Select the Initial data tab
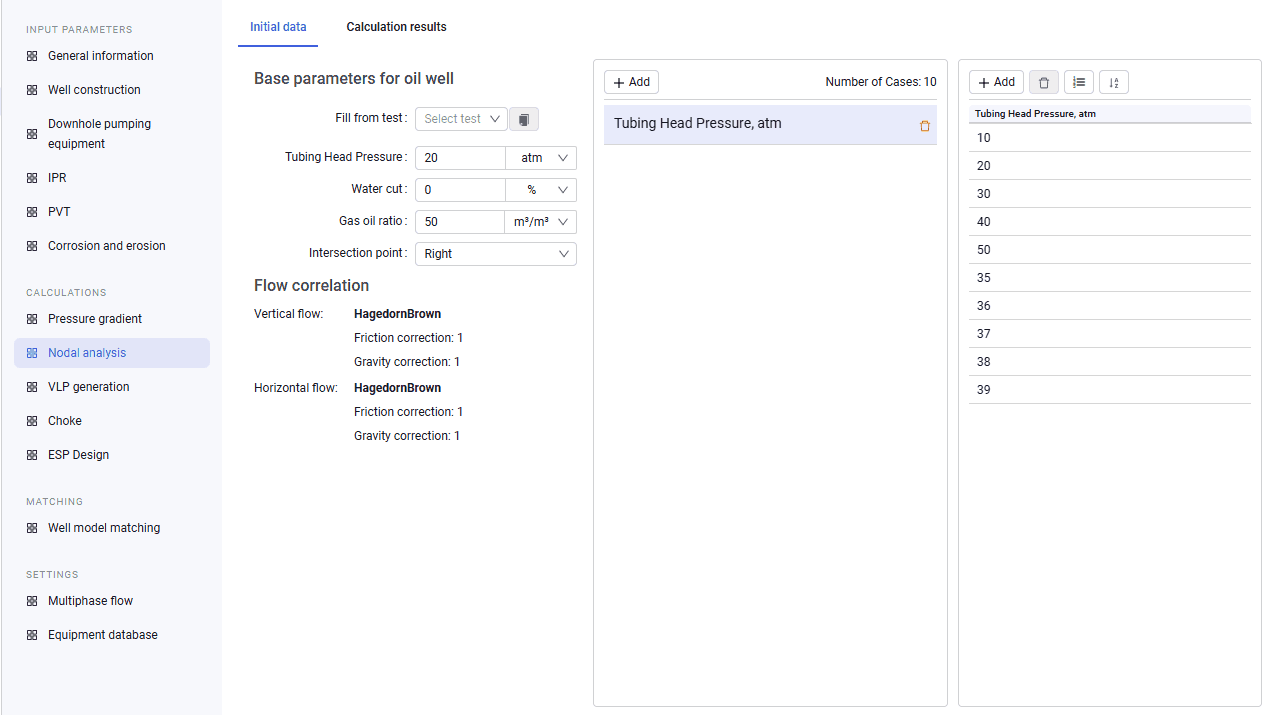Viewport: 1267px width, 715px height. (278, 27)
